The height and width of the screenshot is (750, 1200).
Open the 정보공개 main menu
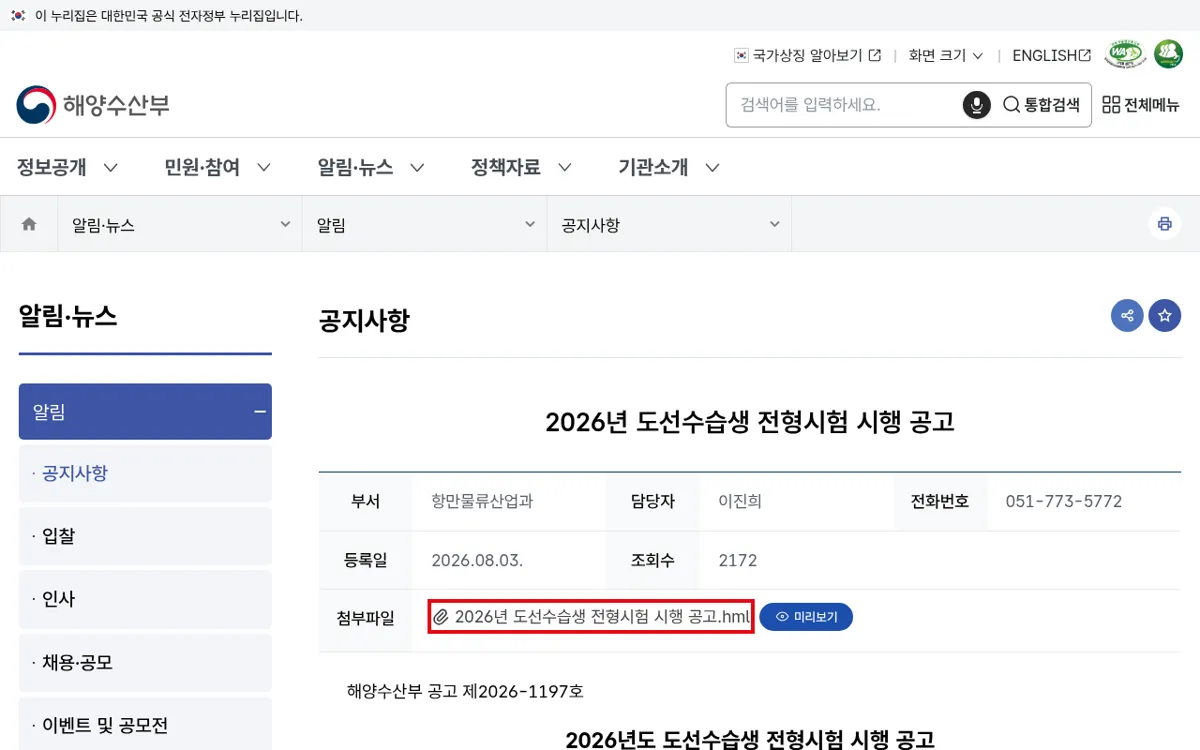coord(68,167)
